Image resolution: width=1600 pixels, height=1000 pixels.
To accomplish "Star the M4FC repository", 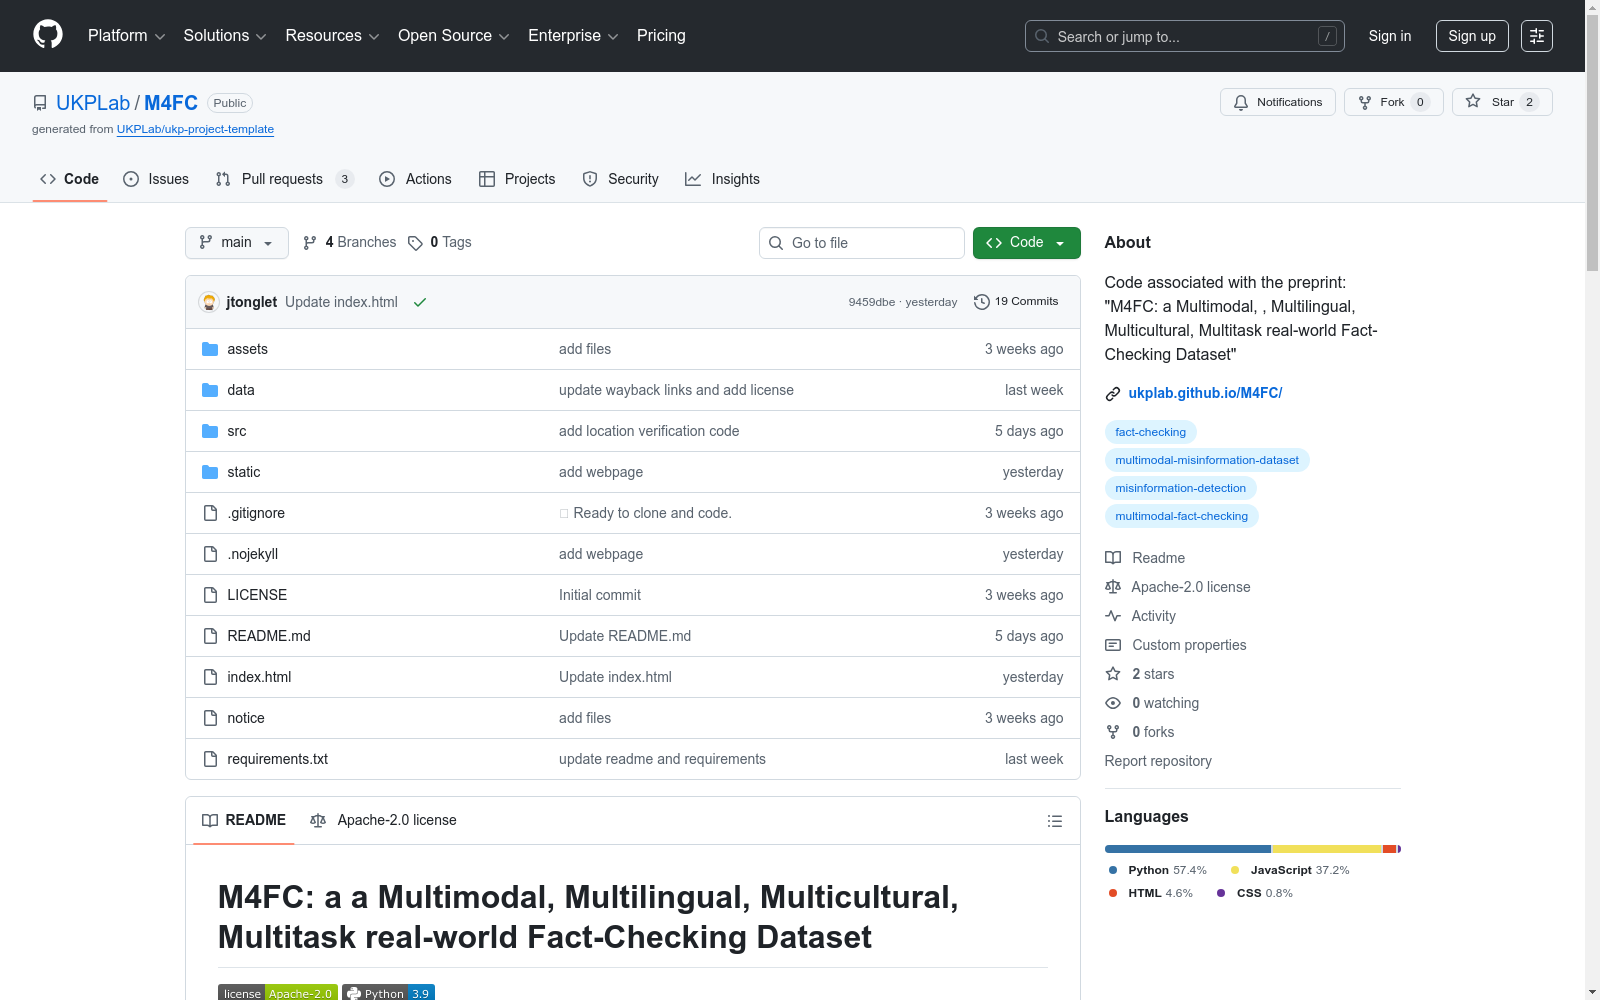I will pyautogui.click(x=1502, y=102).
